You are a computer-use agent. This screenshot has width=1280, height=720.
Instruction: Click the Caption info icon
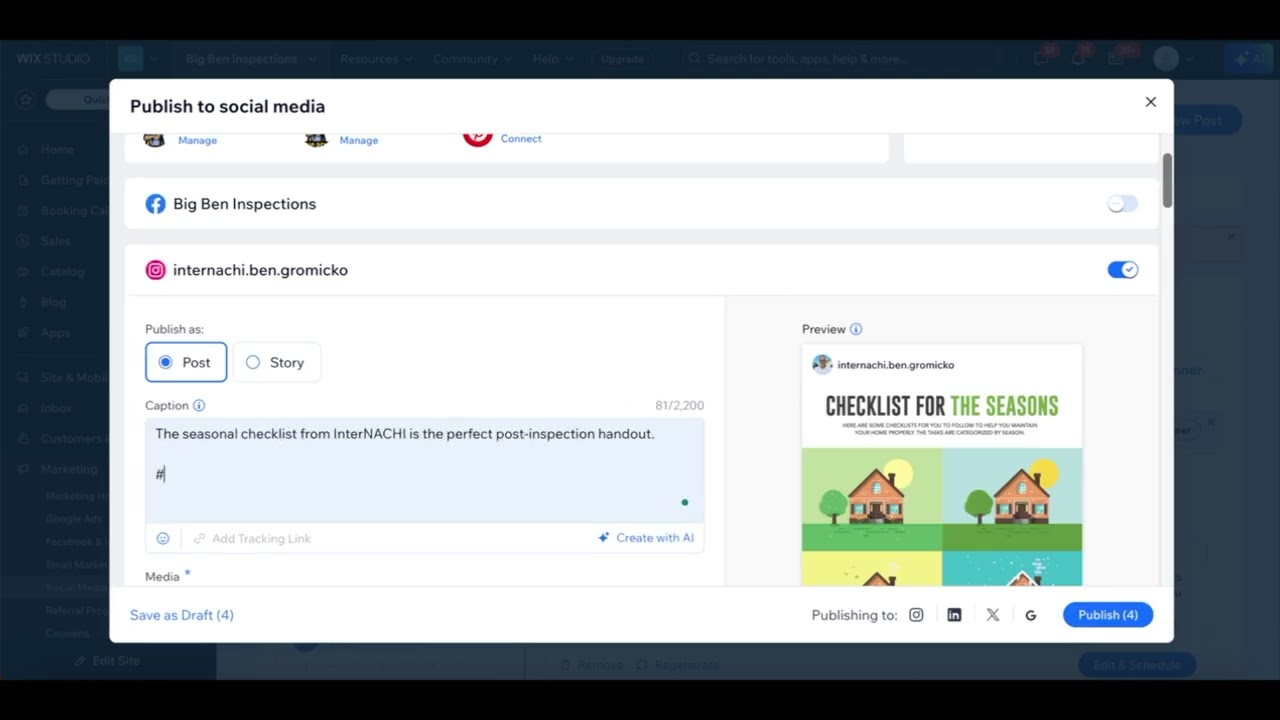(x=199, y=405)
